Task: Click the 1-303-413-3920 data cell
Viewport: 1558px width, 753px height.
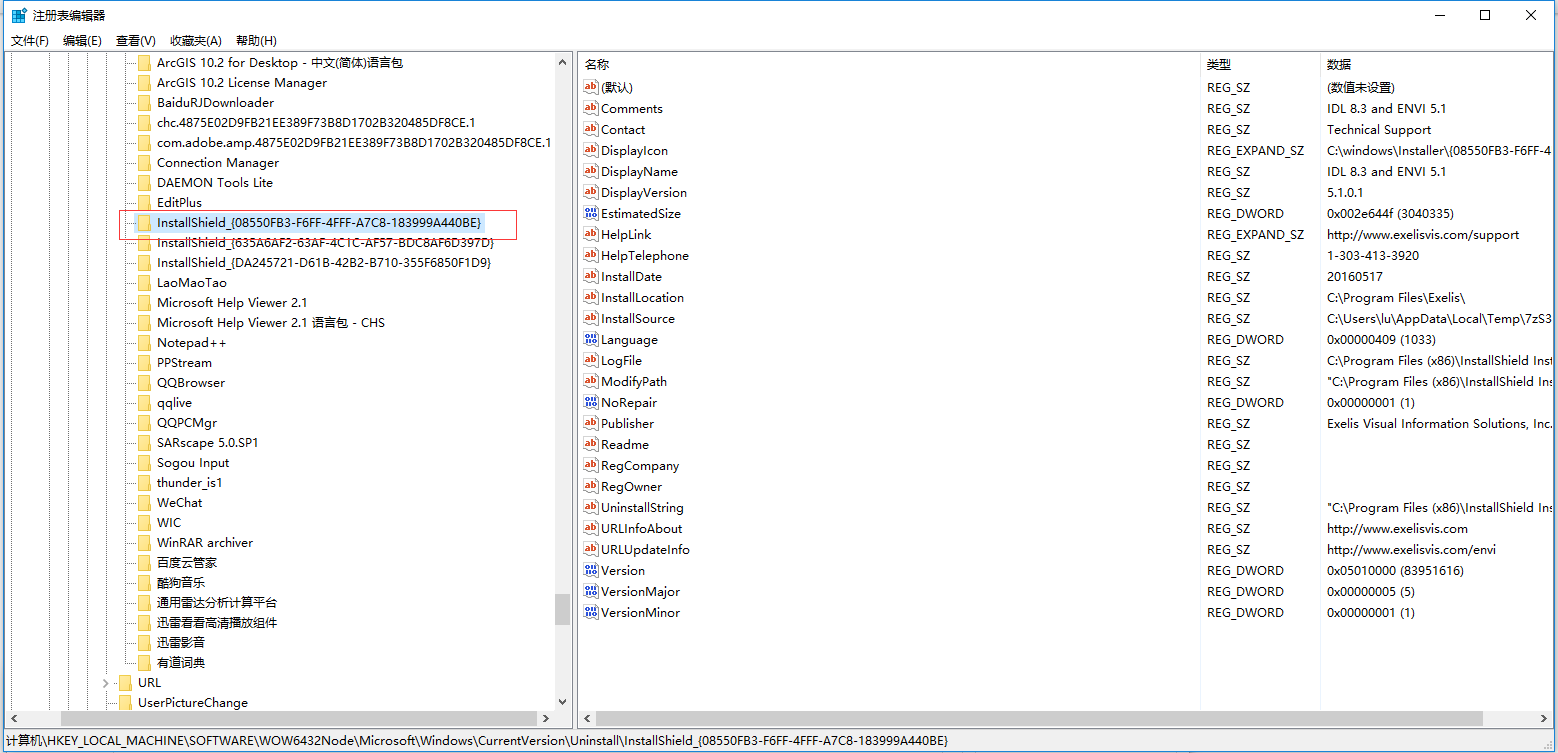Action: (1373, 256)
